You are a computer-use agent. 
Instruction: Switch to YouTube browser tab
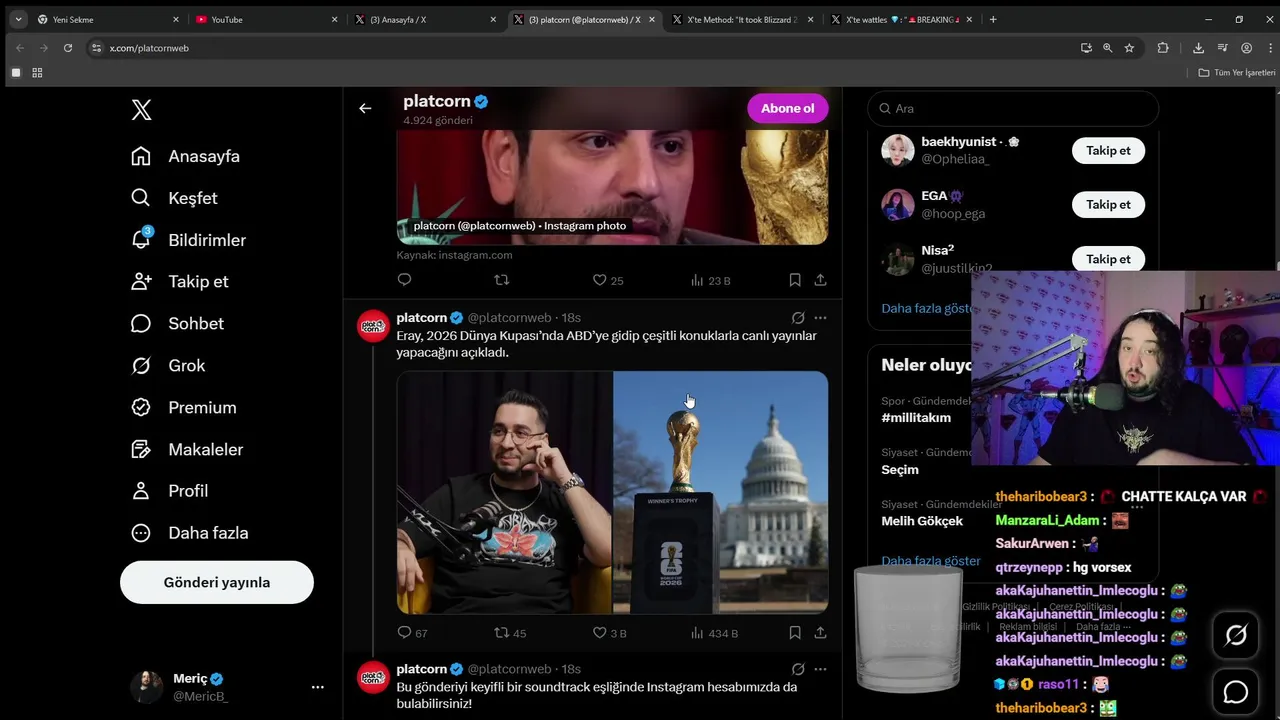[265, 19]
